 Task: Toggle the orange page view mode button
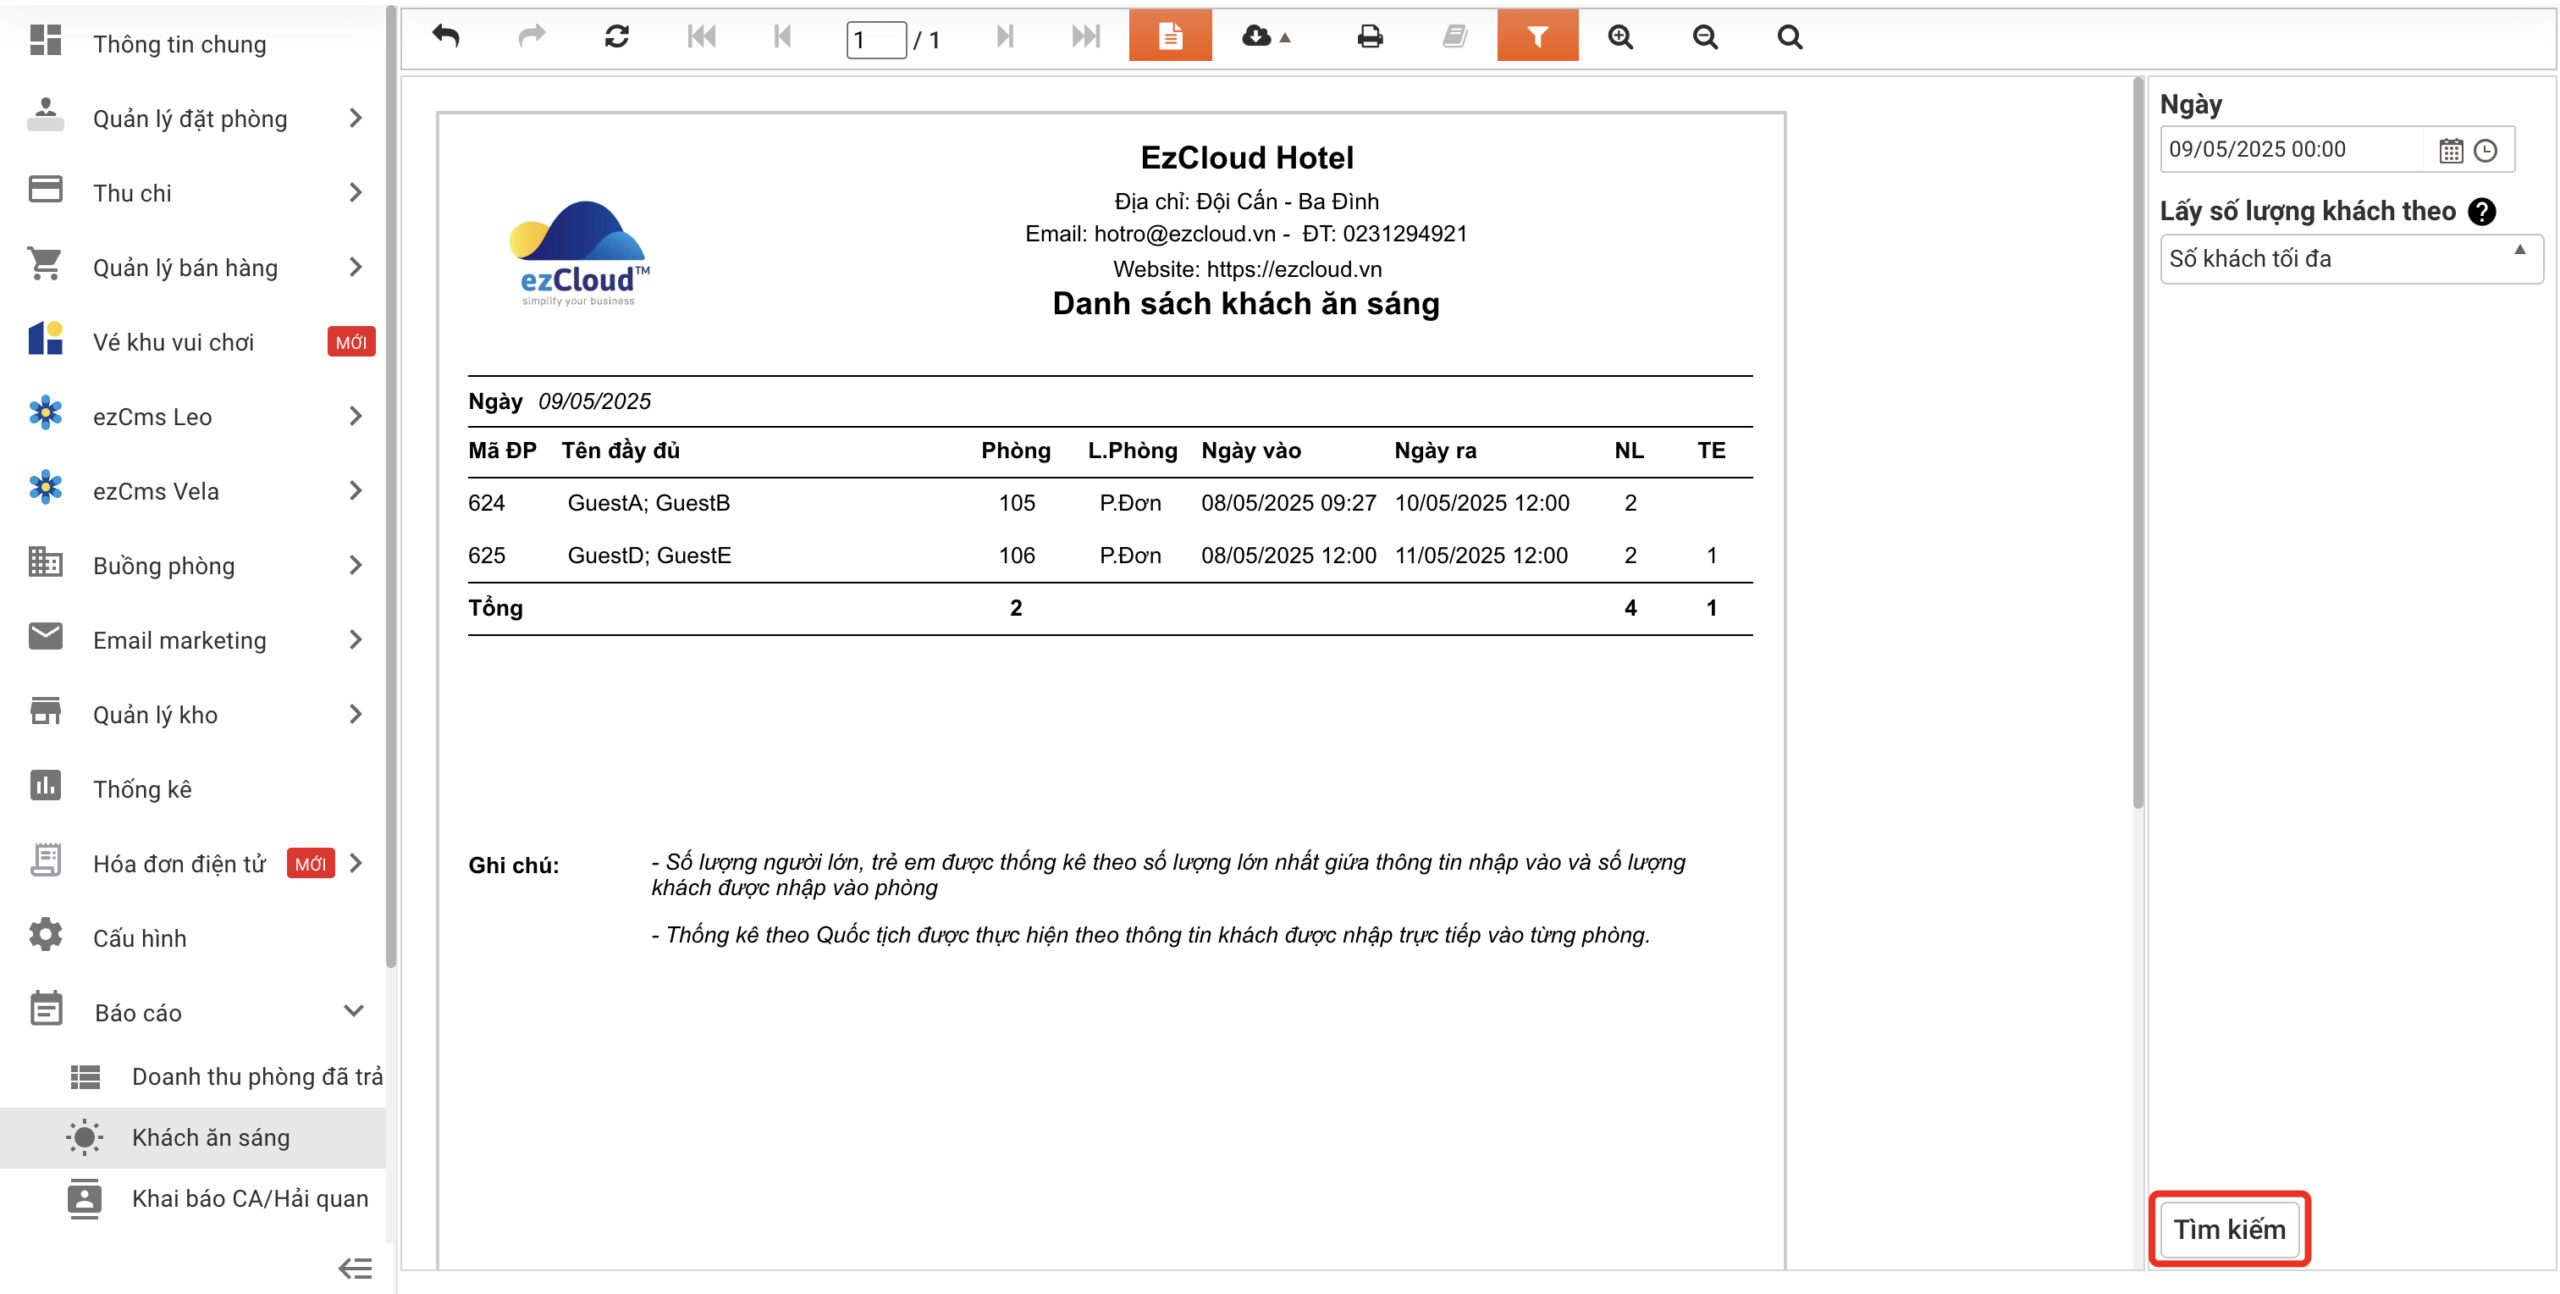point(1170,37)
